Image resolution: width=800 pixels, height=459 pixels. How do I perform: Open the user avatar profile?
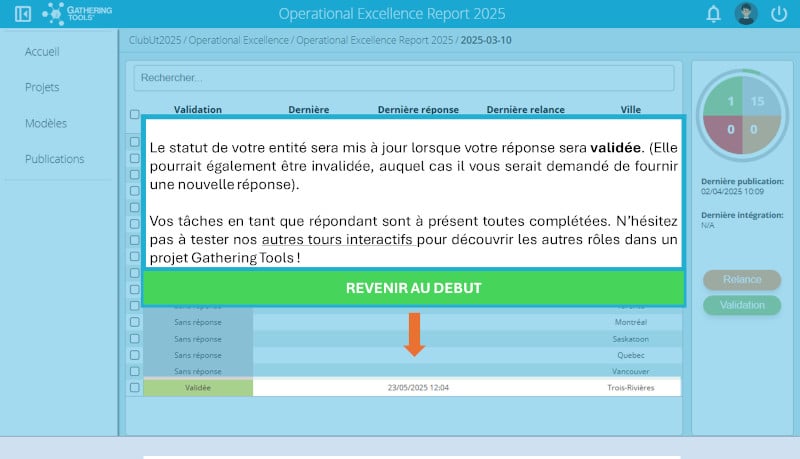pyautogui.click(x=746, y=14)
